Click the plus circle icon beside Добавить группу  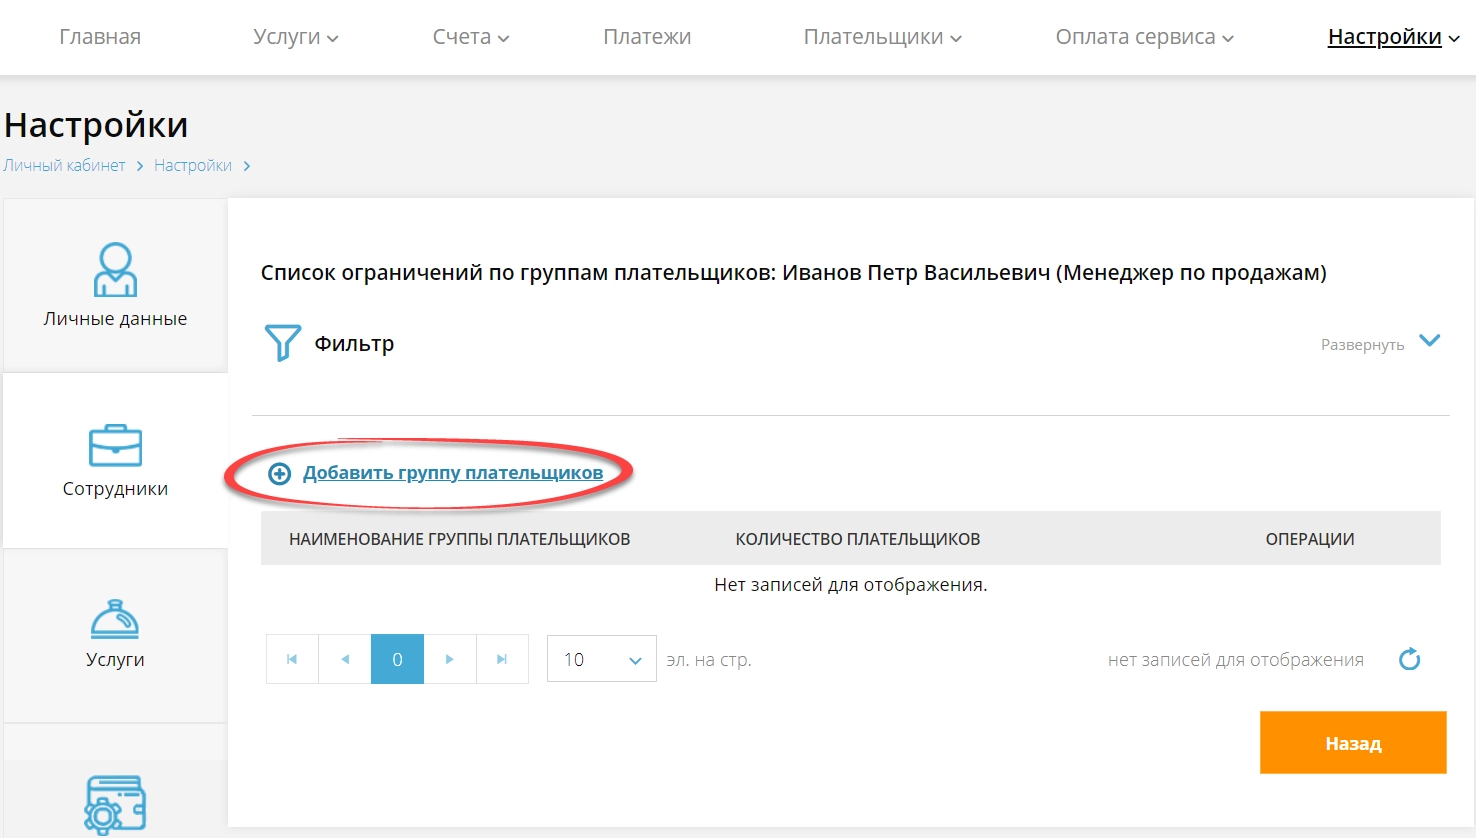pyautogui.click(x=280, y=474)
